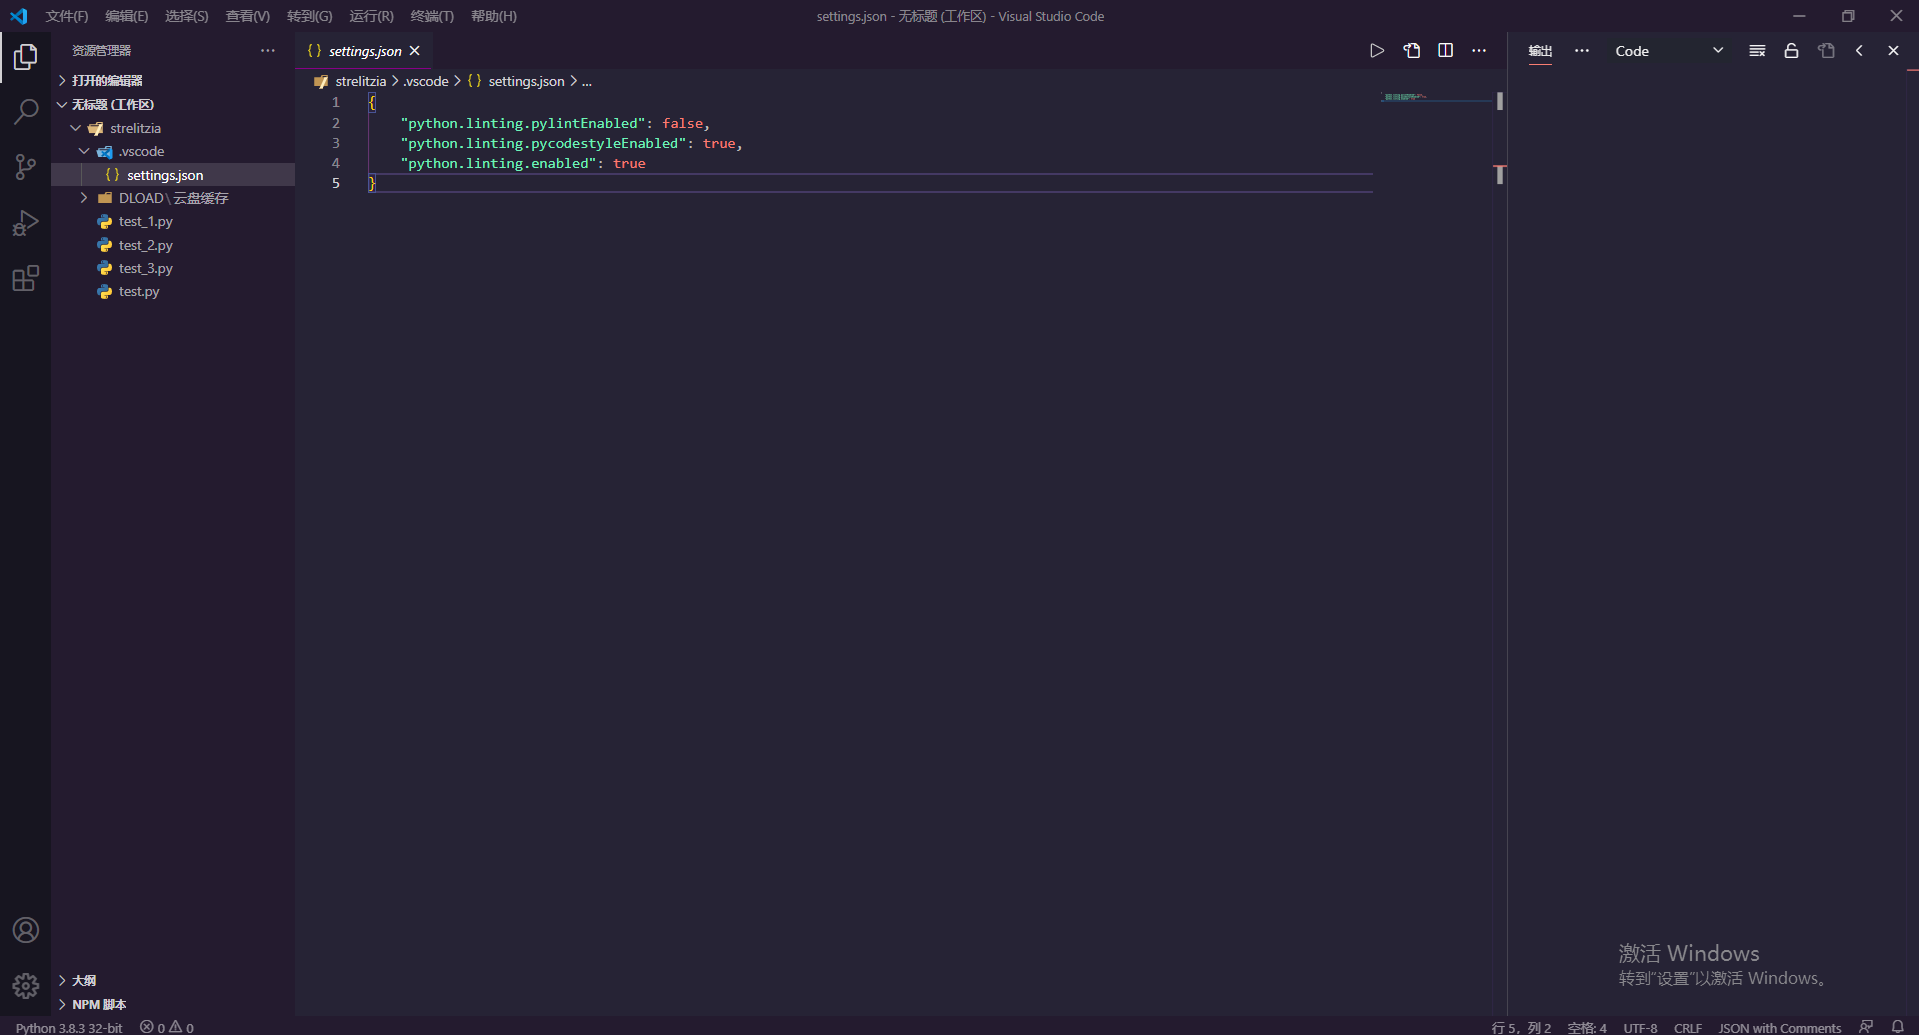Expand the 打开的编辑器 section
The image size is (1919, 1035).
[173, 80]
